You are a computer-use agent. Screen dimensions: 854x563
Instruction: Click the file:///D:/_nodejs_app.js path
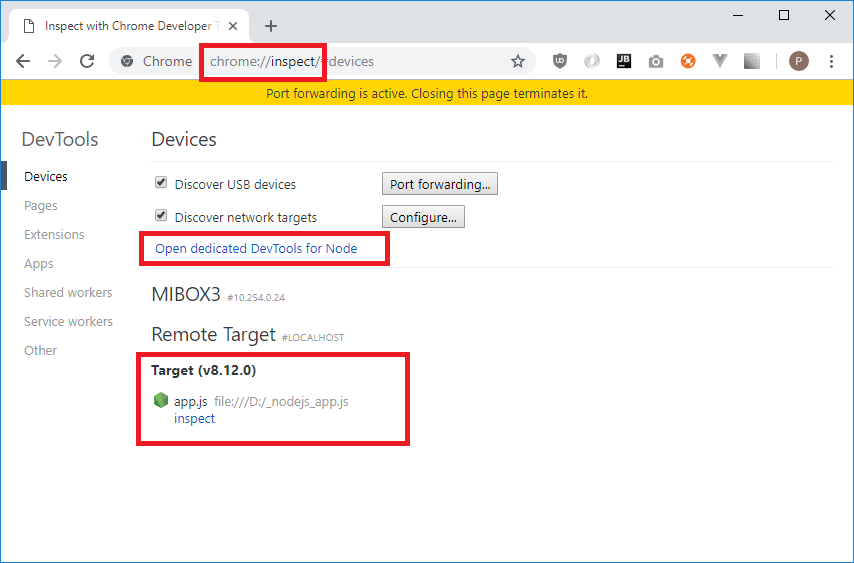coord(281,402)
